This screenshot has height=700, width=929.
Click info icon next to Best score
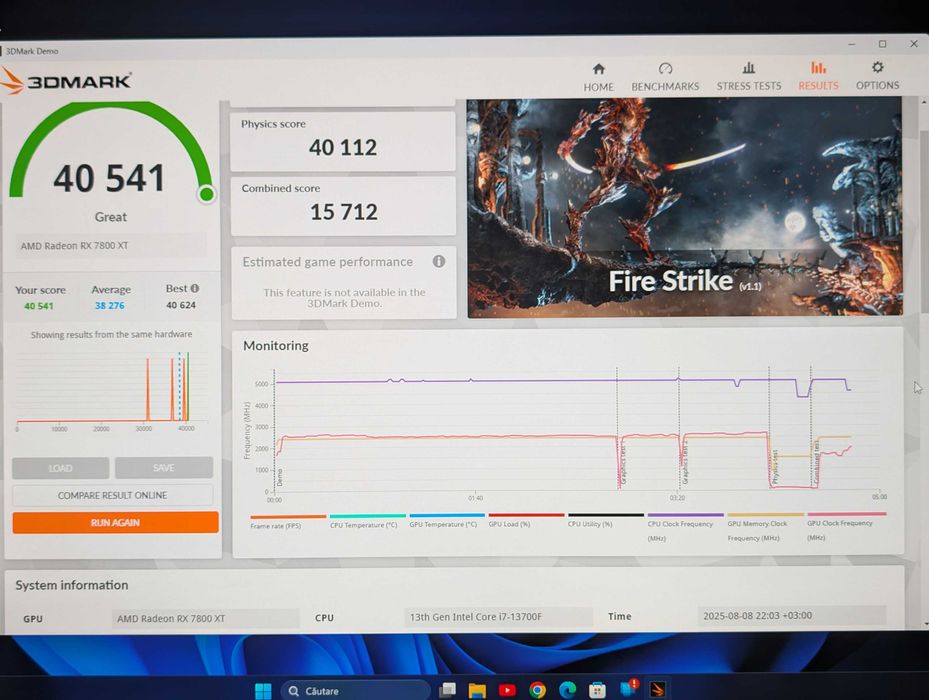(x=194, y=288)
